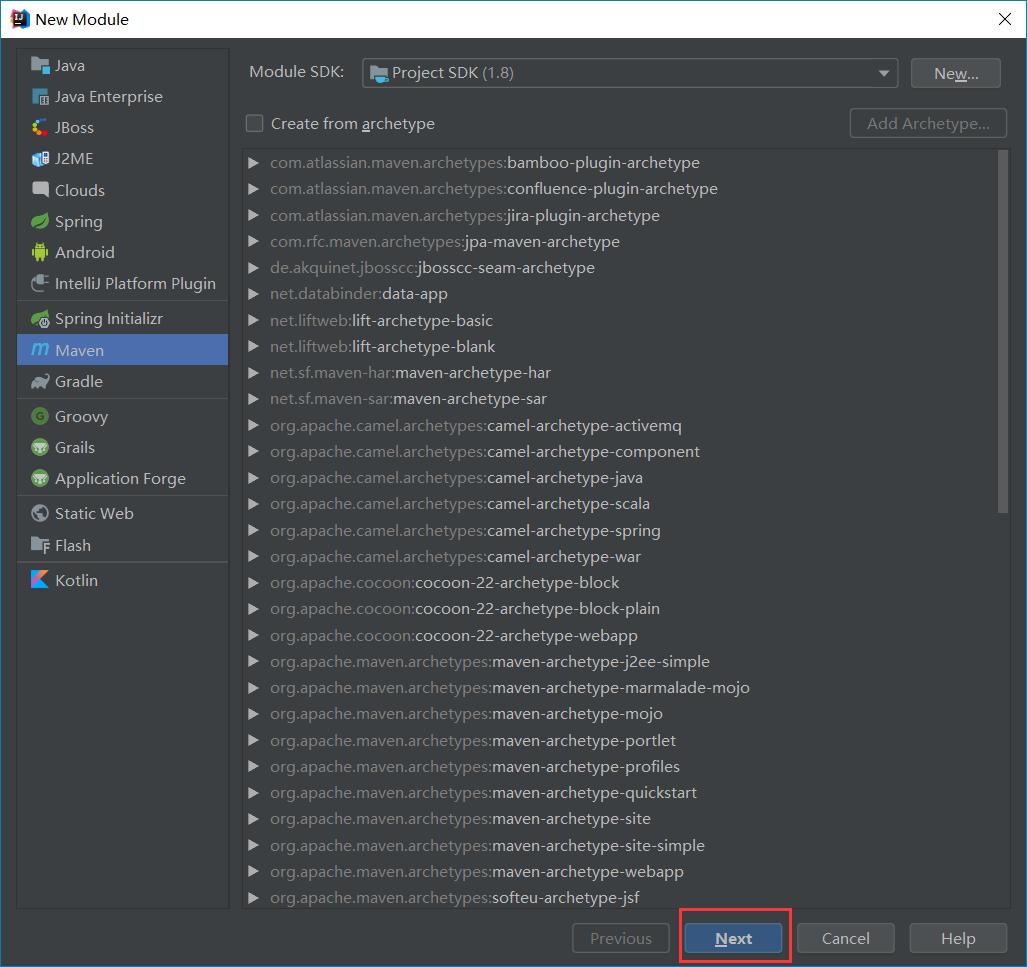Expand bamboo-plugin-archetype entry

pyautogui.click(x=253, y=163)
